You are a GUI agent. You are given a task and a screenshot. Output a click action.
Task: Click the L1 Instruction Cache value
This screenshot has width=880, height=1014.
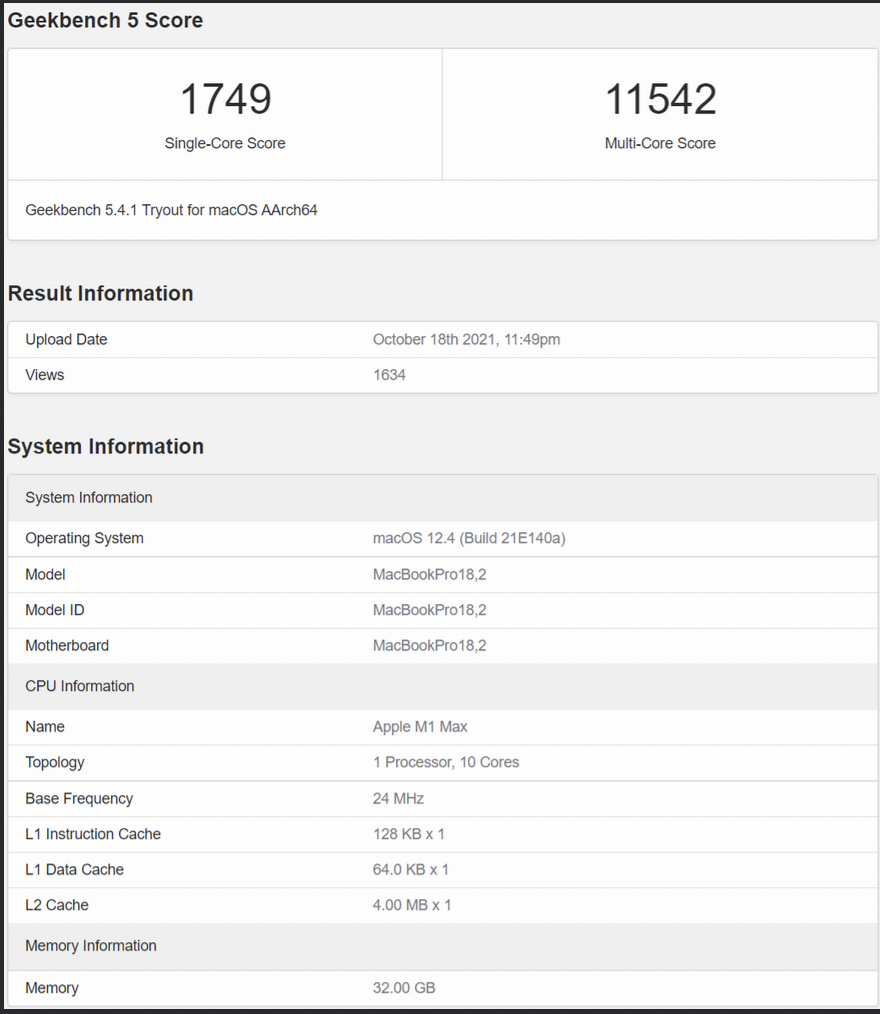coord(409,834)
